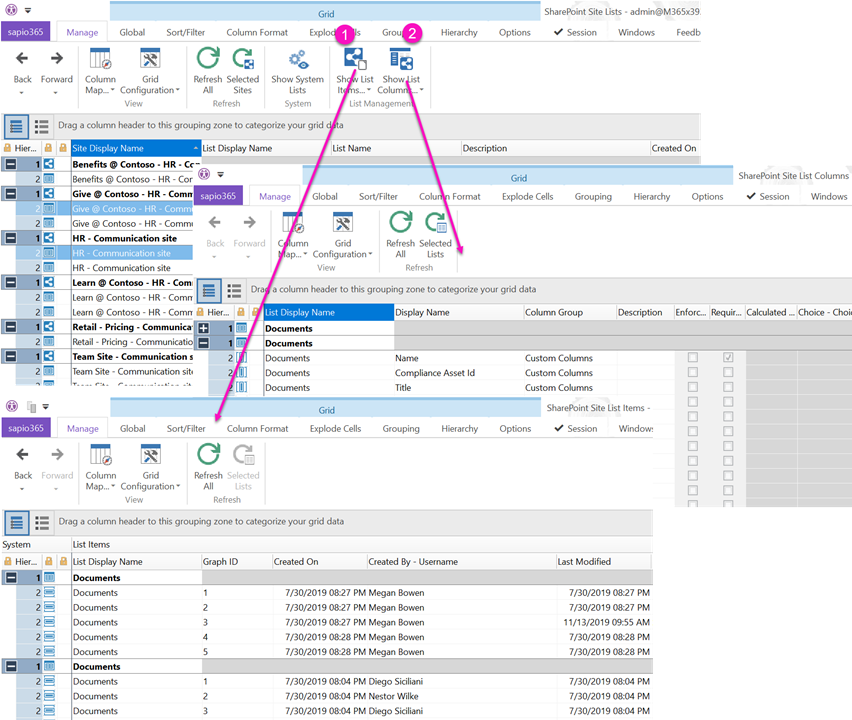Switch to hierarchy view in Site List Items window
The height and width of the screenshot is (720, 852).
point(17,523)
